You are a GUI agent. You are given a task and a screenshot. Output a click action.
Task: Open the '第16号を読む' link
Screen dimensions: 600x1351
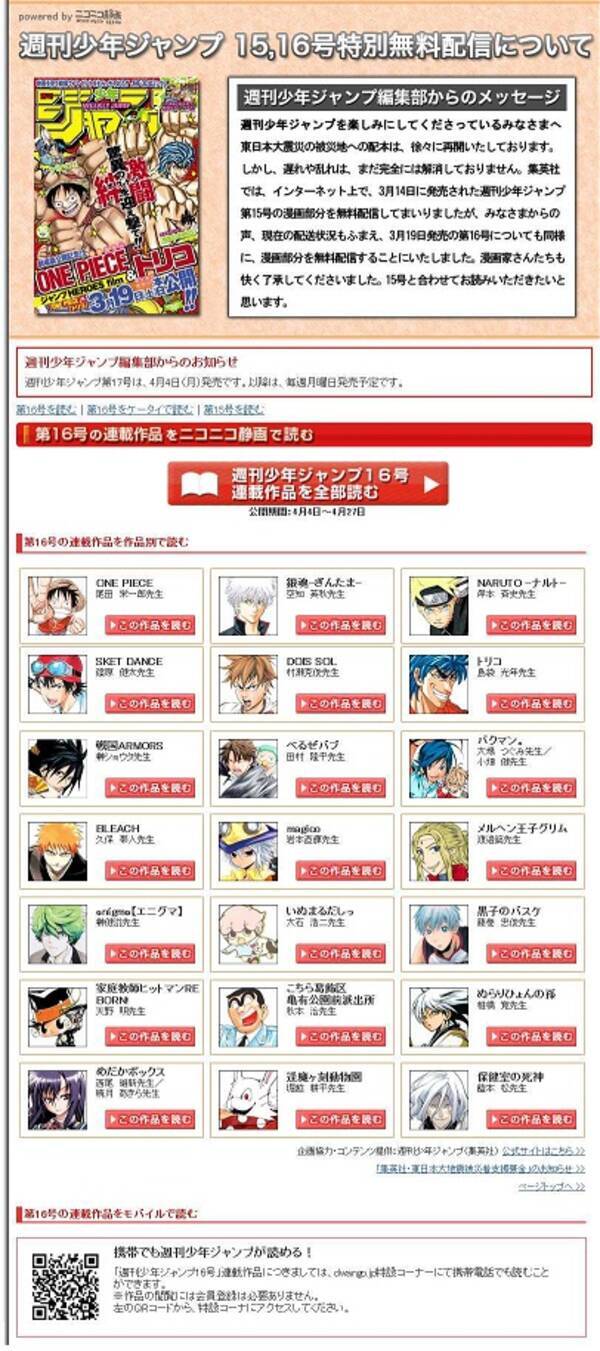click(46, 409)
